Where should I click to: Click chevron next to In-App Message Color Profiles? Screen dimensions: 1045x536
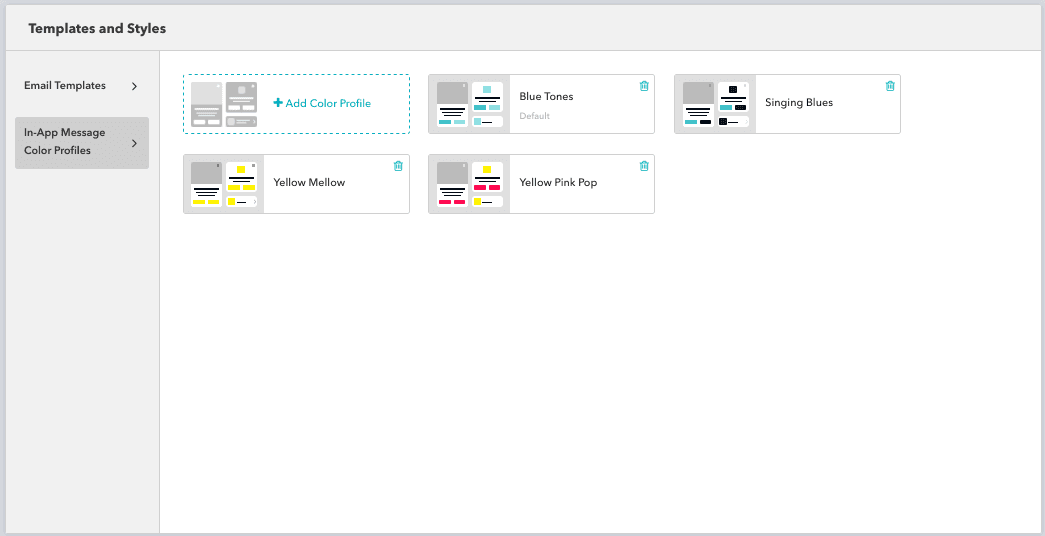(x=135, y=143)
